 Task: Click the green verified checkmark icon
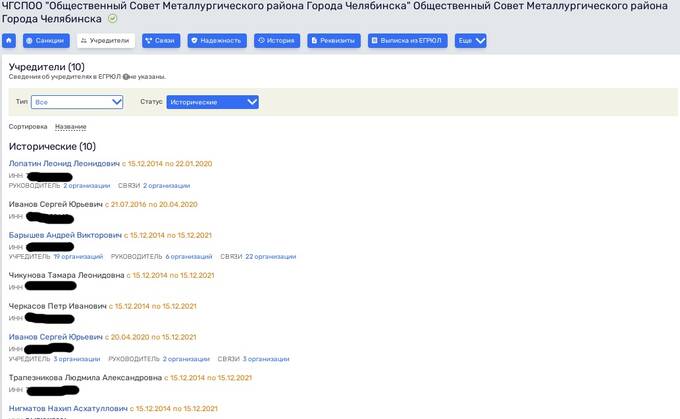tap(112, 19)
